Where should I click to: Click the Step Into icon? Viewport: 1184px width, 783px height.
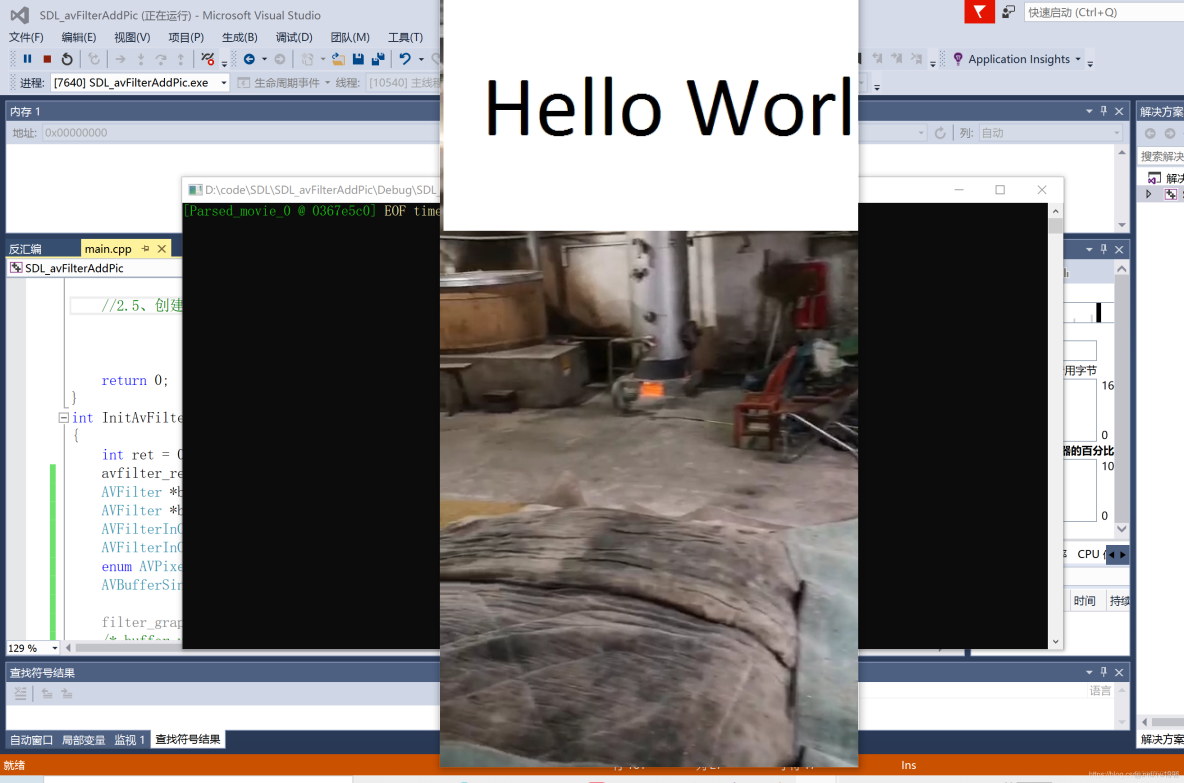click(141, 59)
